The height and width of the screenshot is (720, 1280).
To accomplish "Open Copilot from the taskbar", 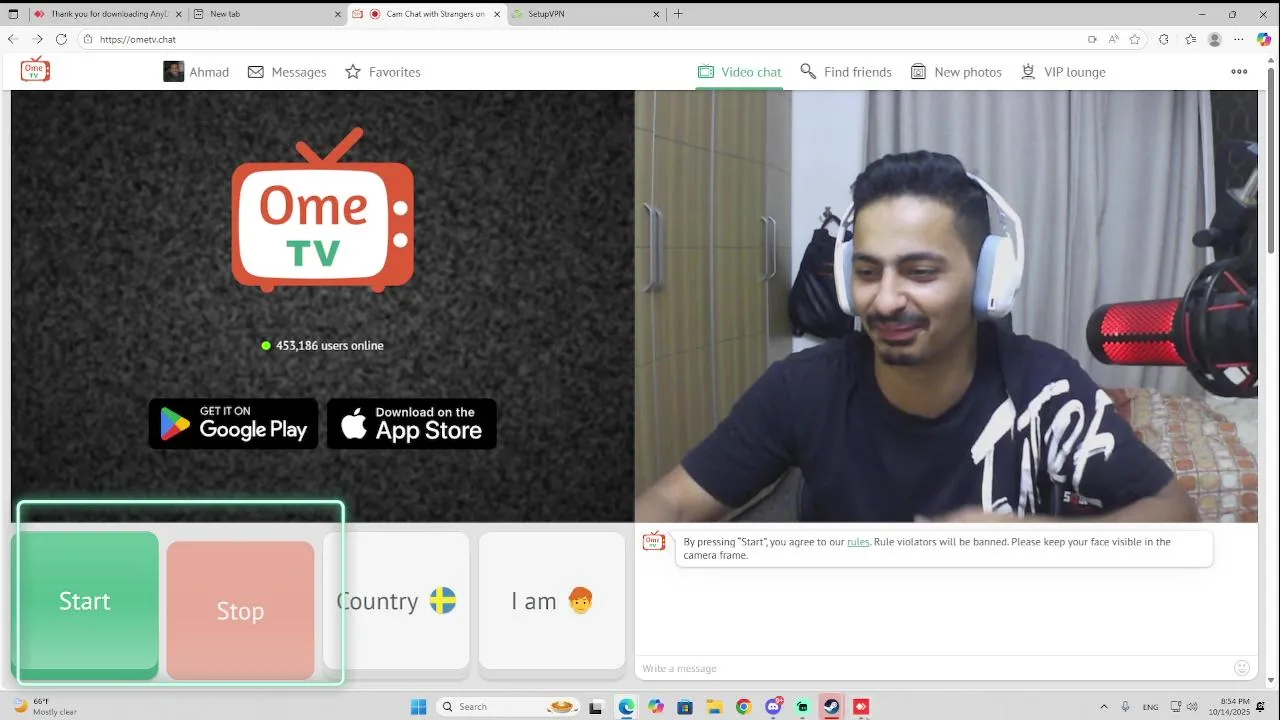I will (656, 706).
